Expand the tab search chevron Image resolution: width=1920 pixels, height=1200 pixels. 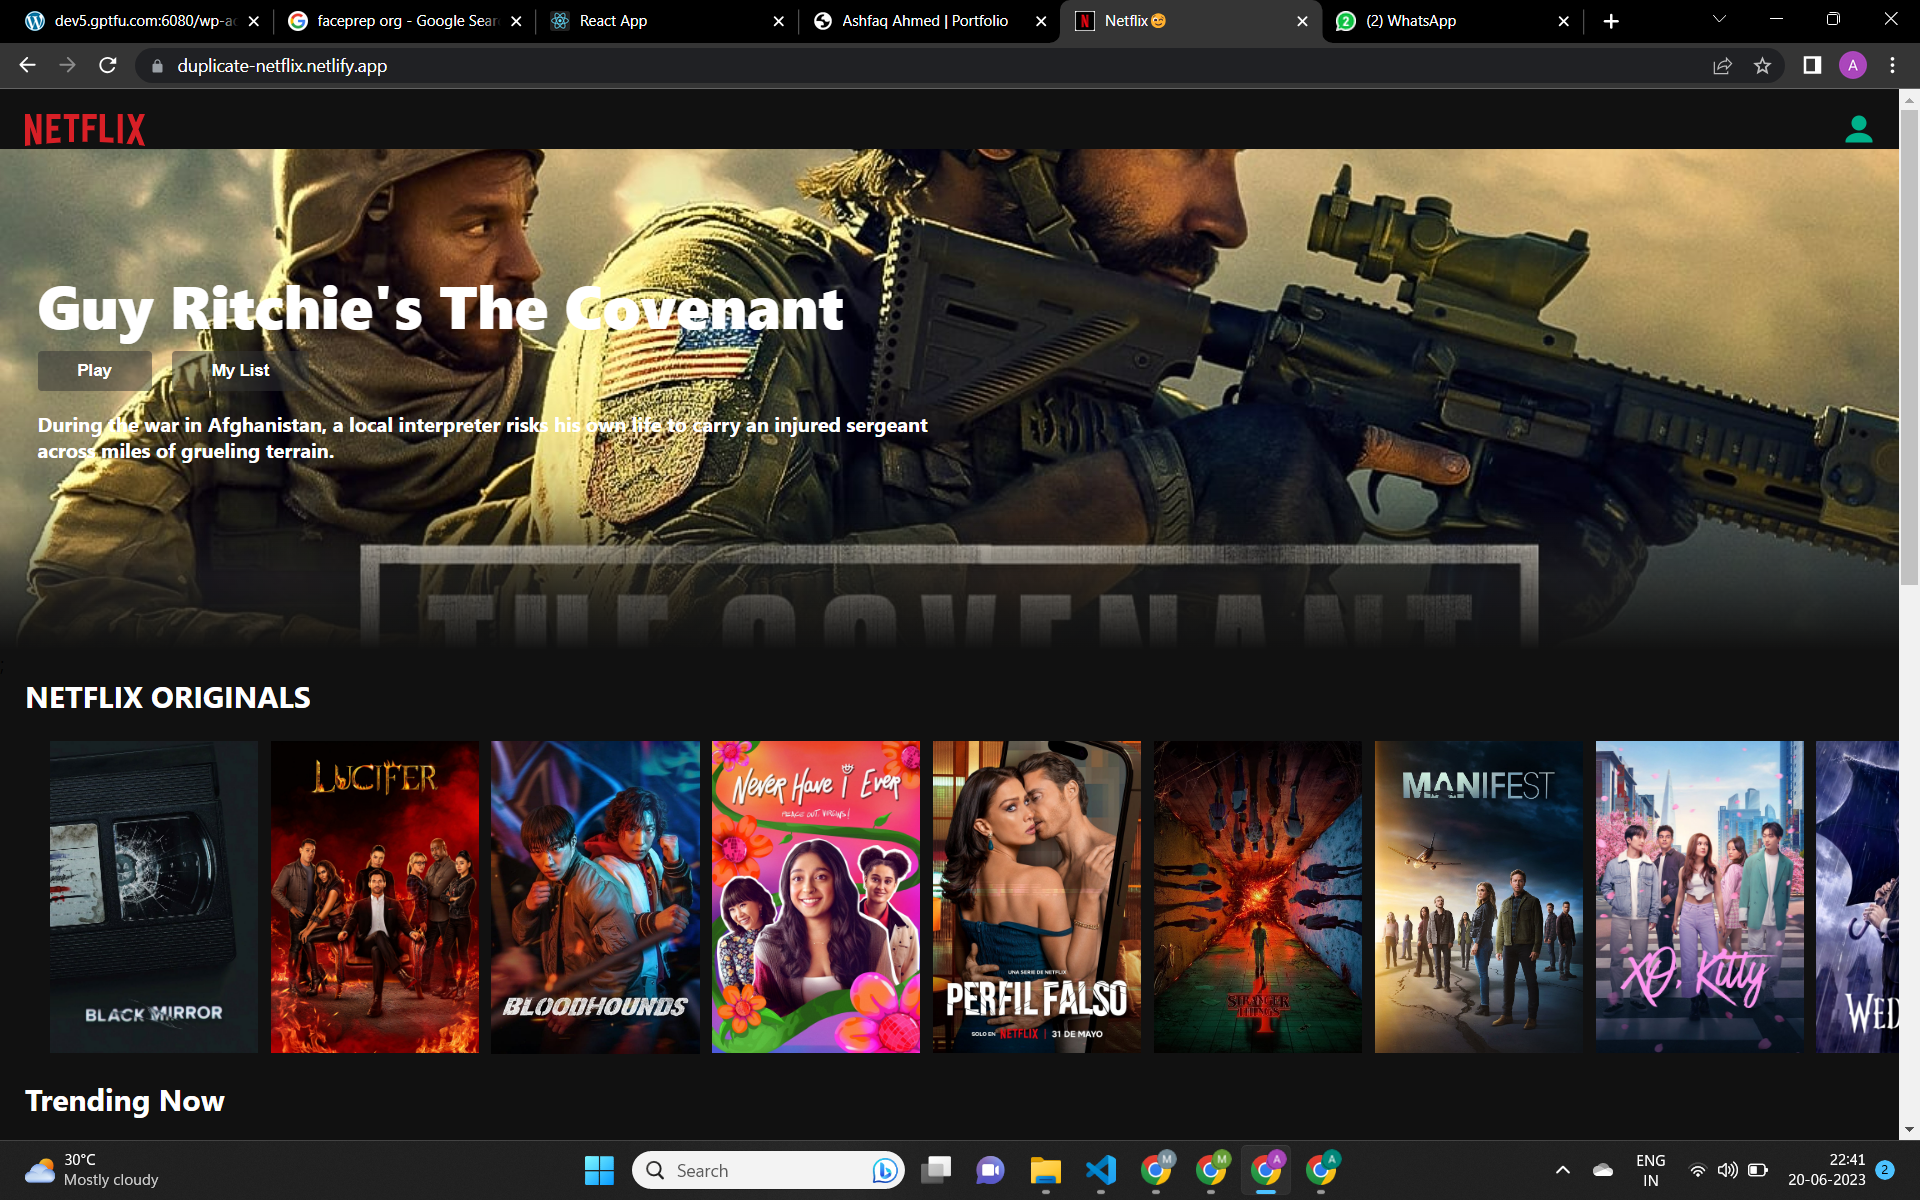pos(1719,19)
